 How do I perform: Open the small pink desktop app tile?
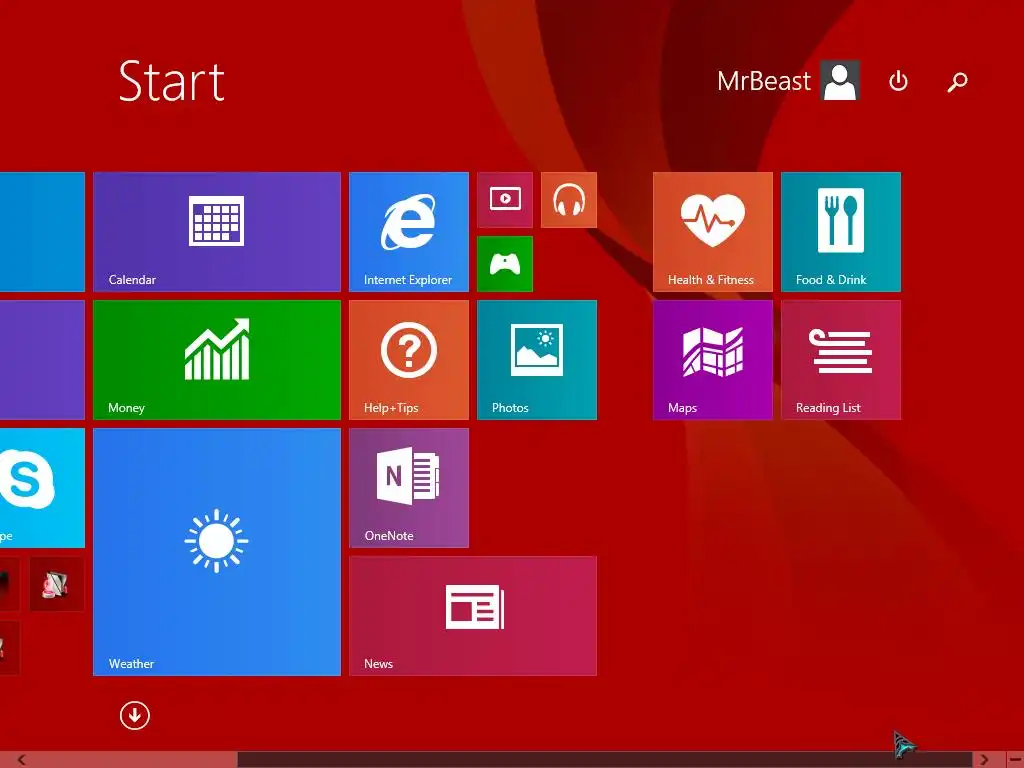click(56, 584)
